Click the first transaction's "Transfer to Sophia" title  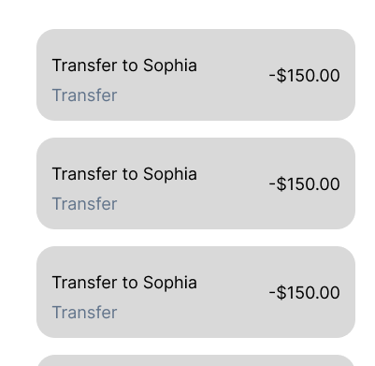[124, 66]
